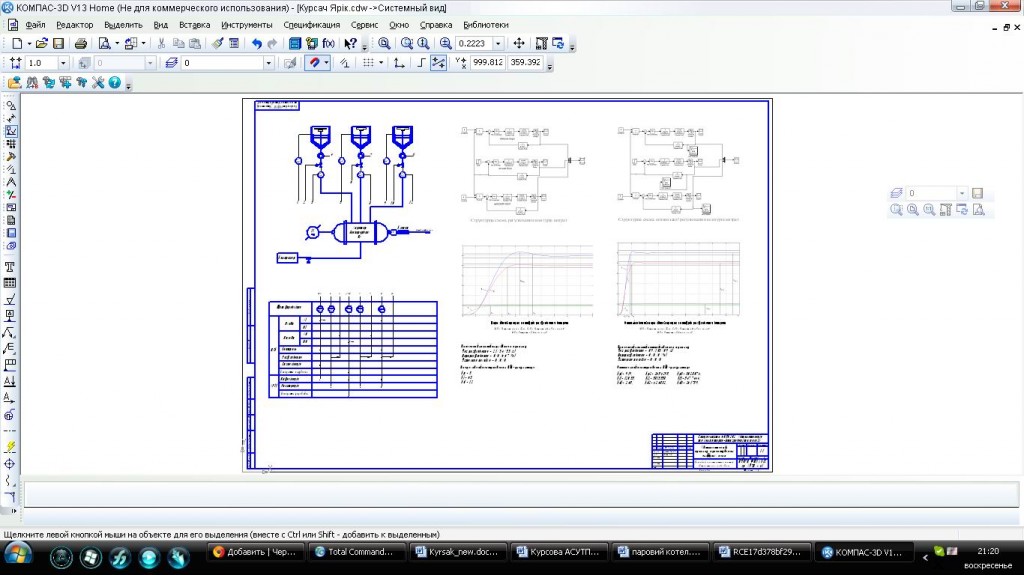Click the zoom scale input 0.2223
This screenshot has width=1024, height=575.
(x=474, y=44)
